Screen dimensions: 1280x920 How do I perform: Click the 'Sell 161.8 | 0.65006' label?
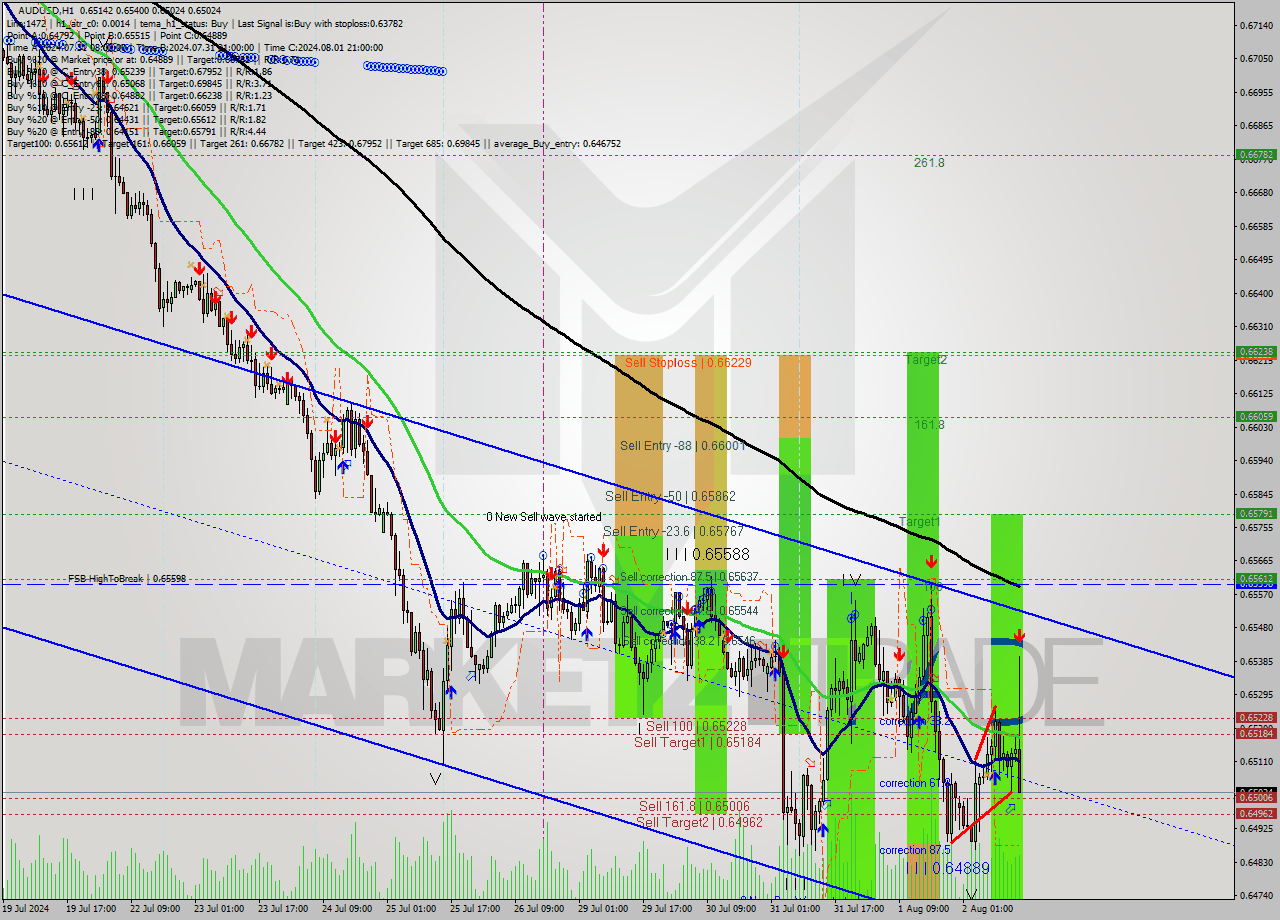pos(694,806)
